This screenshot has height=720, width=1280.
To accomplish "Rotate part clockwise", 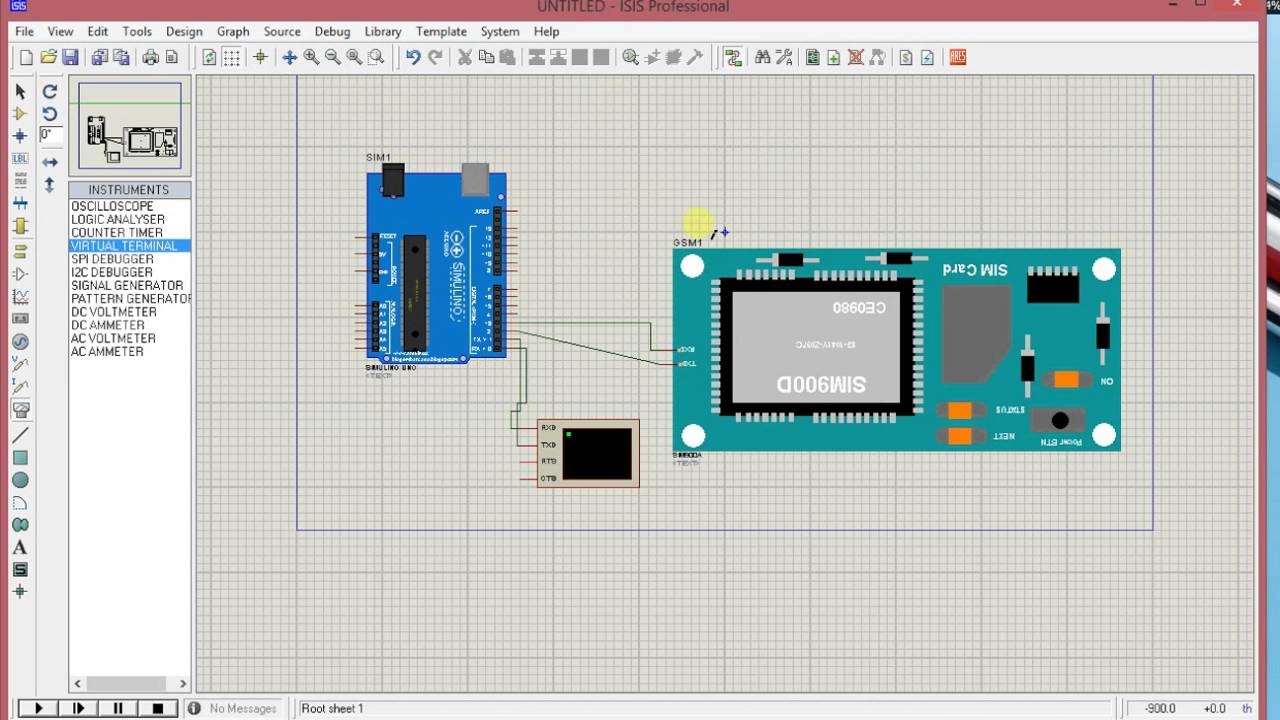I will 50,91.
